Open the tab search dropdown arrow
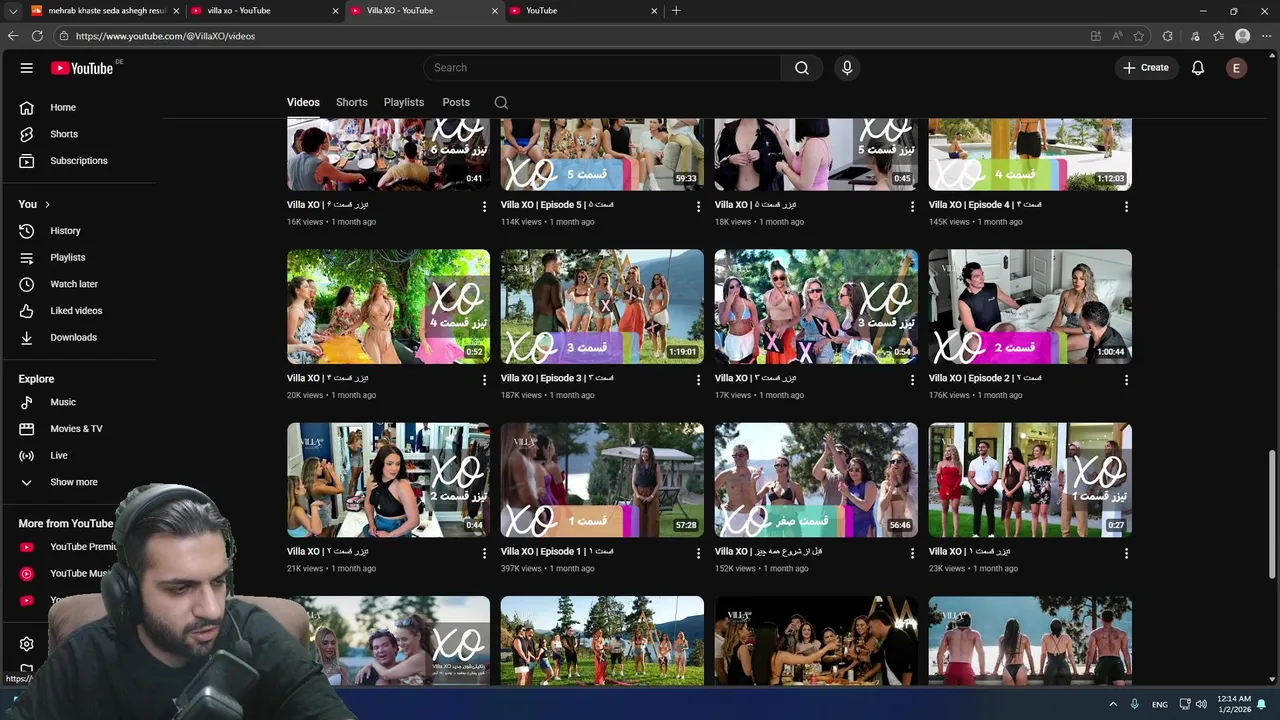 coord(13,10)
